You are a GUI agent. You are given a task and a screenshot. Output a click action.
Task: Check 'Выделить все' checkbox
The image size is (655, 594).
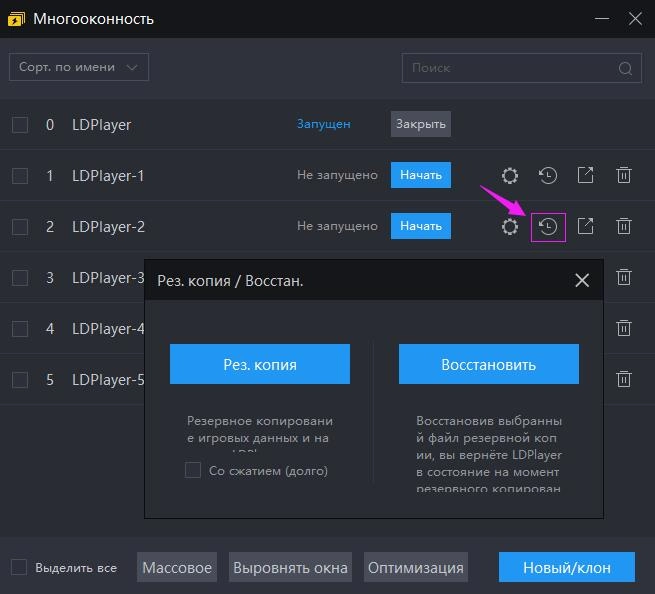tap(19, 567)
